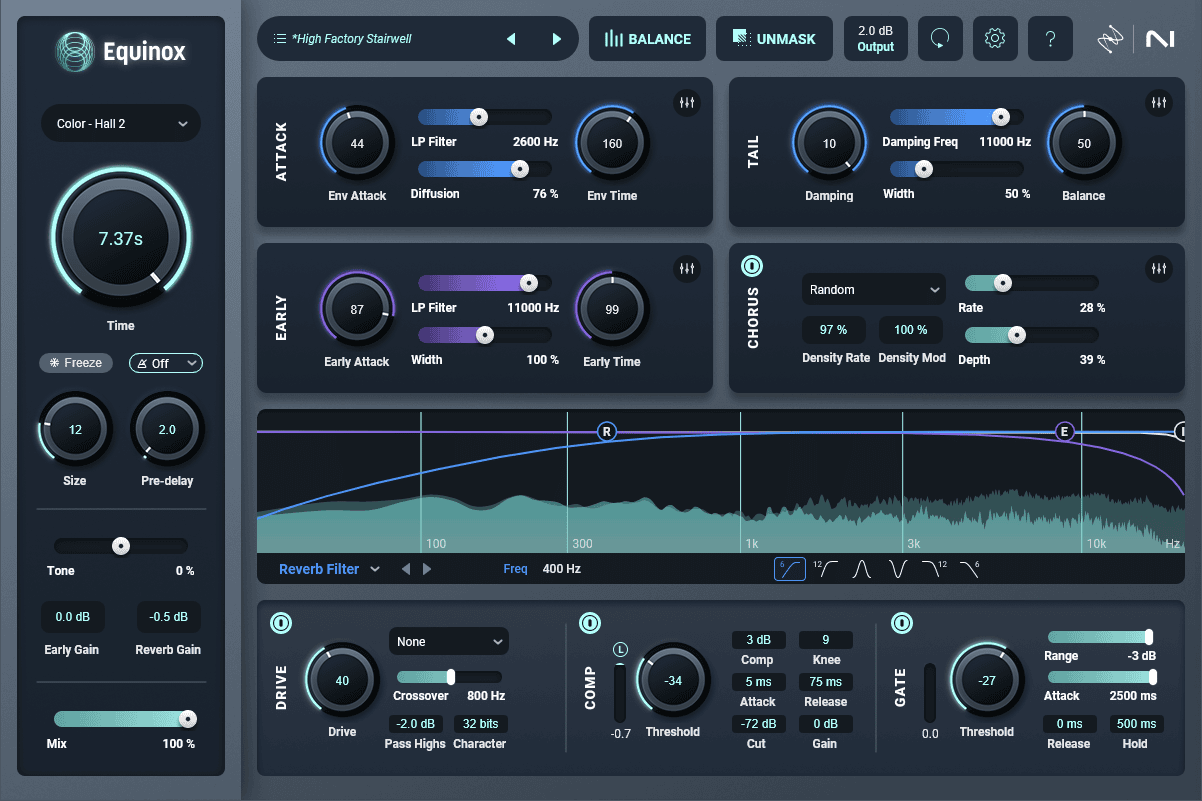Click the R node on filter curve

(607, 432)
